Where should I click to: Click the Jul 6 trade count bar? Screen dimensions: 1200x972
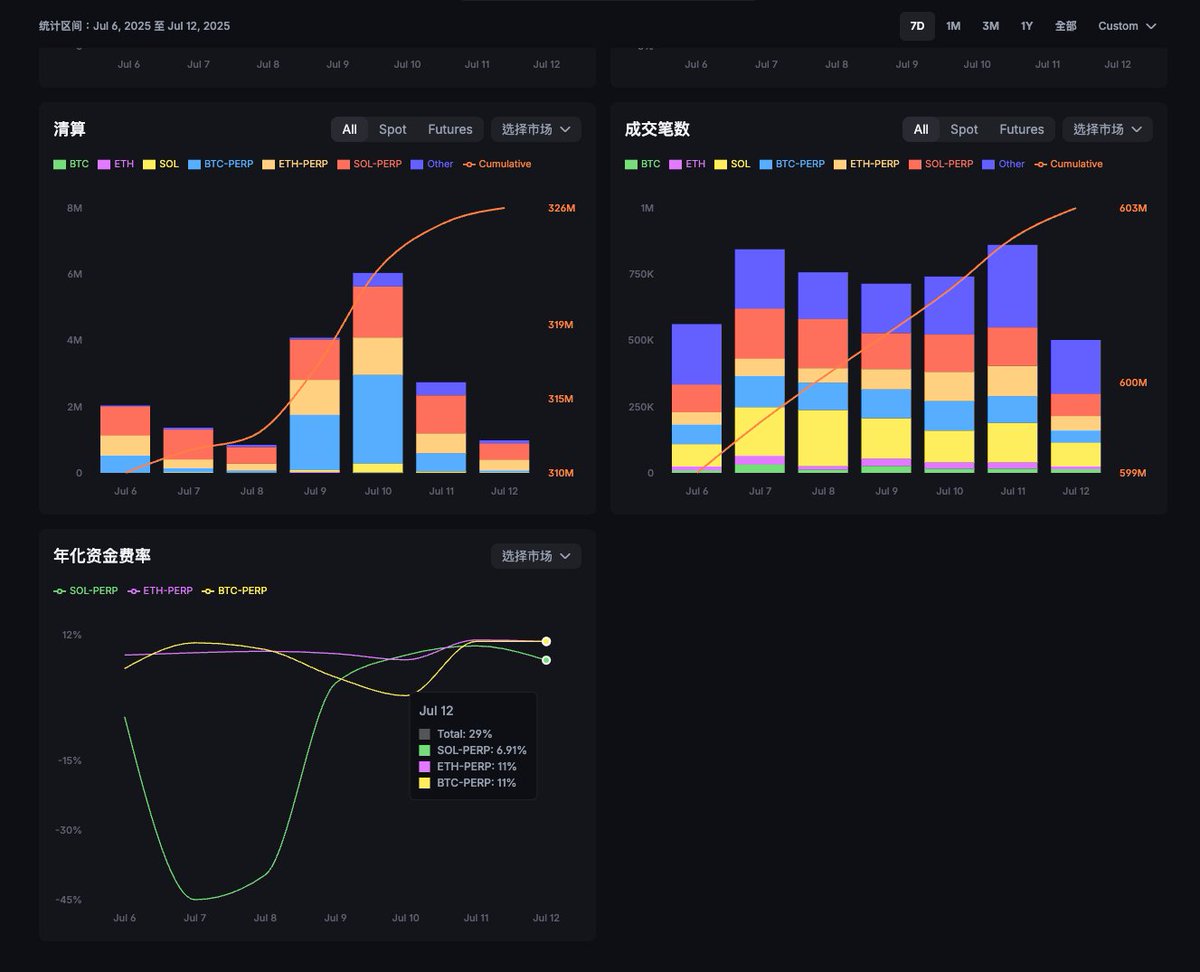697,398
